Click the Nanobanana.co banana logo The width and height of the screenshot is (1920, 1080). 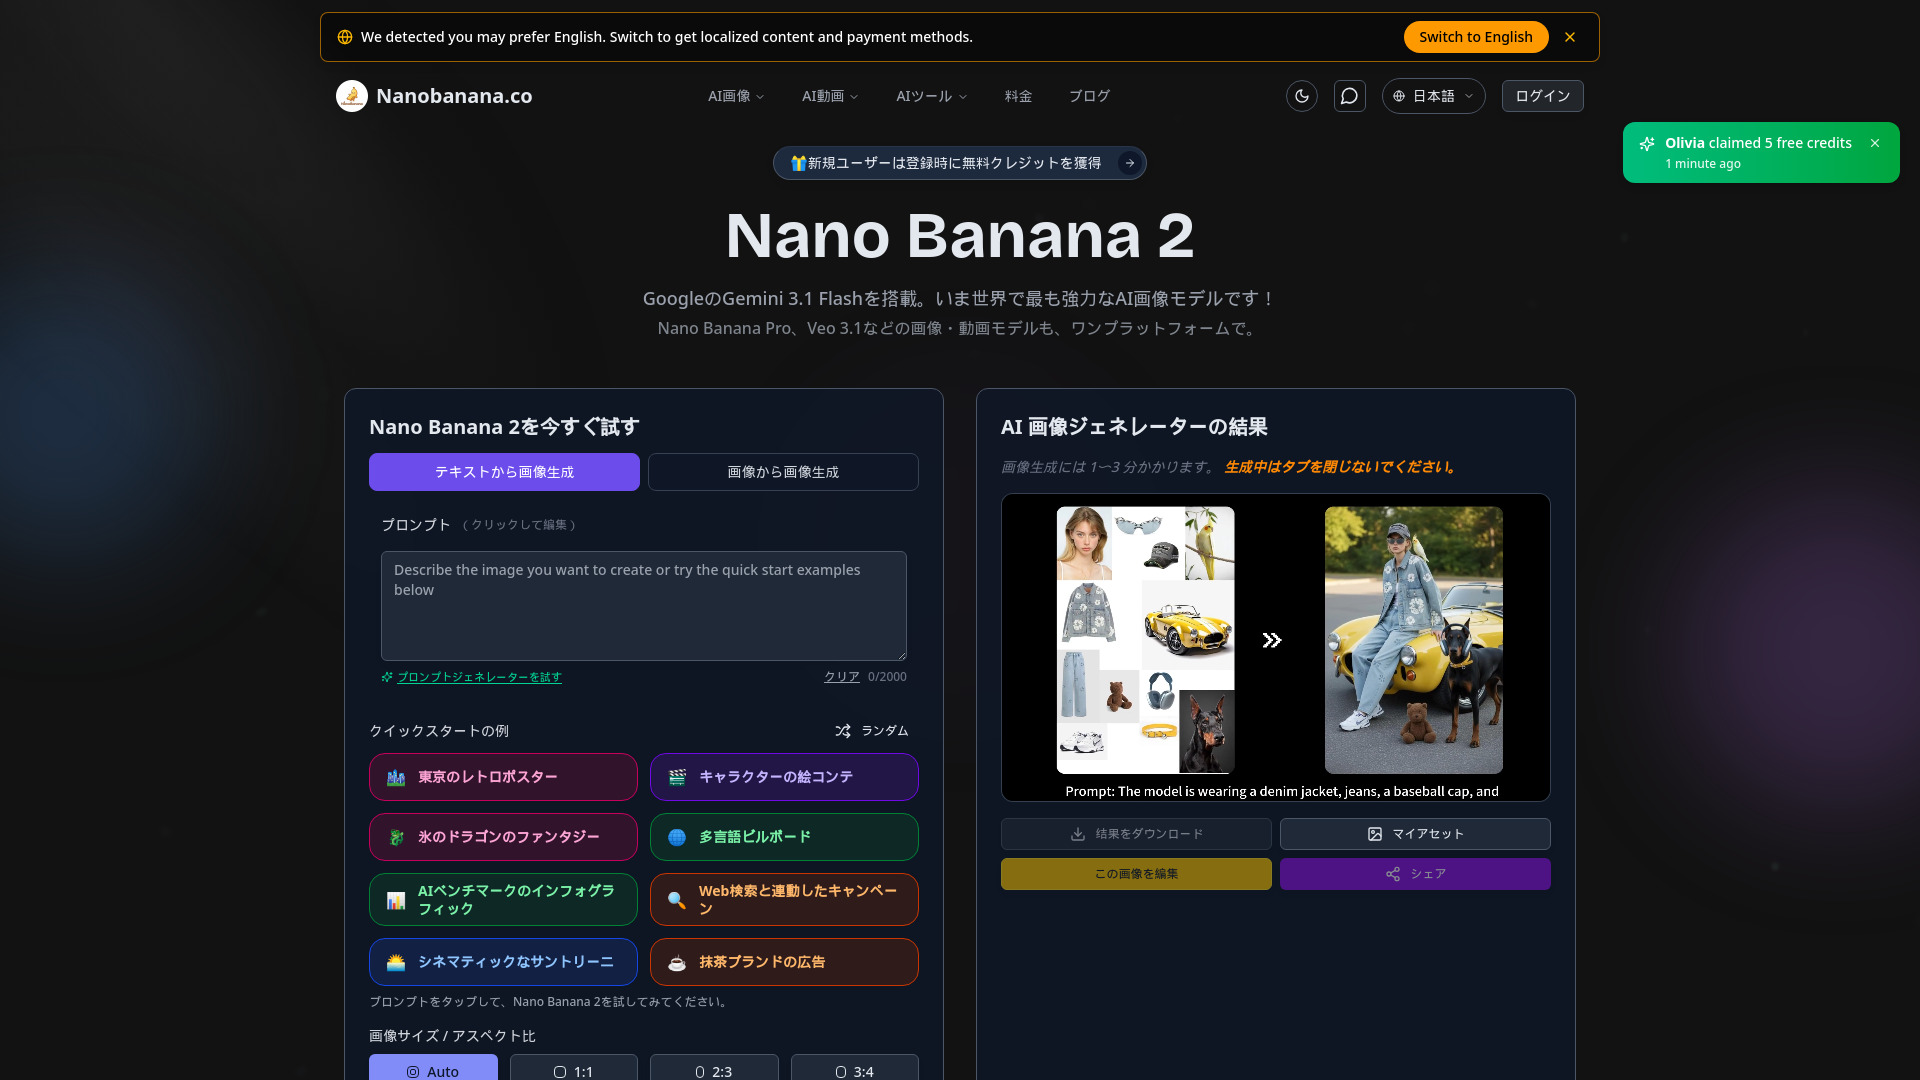pyautogui.click(x=352, y=96)
